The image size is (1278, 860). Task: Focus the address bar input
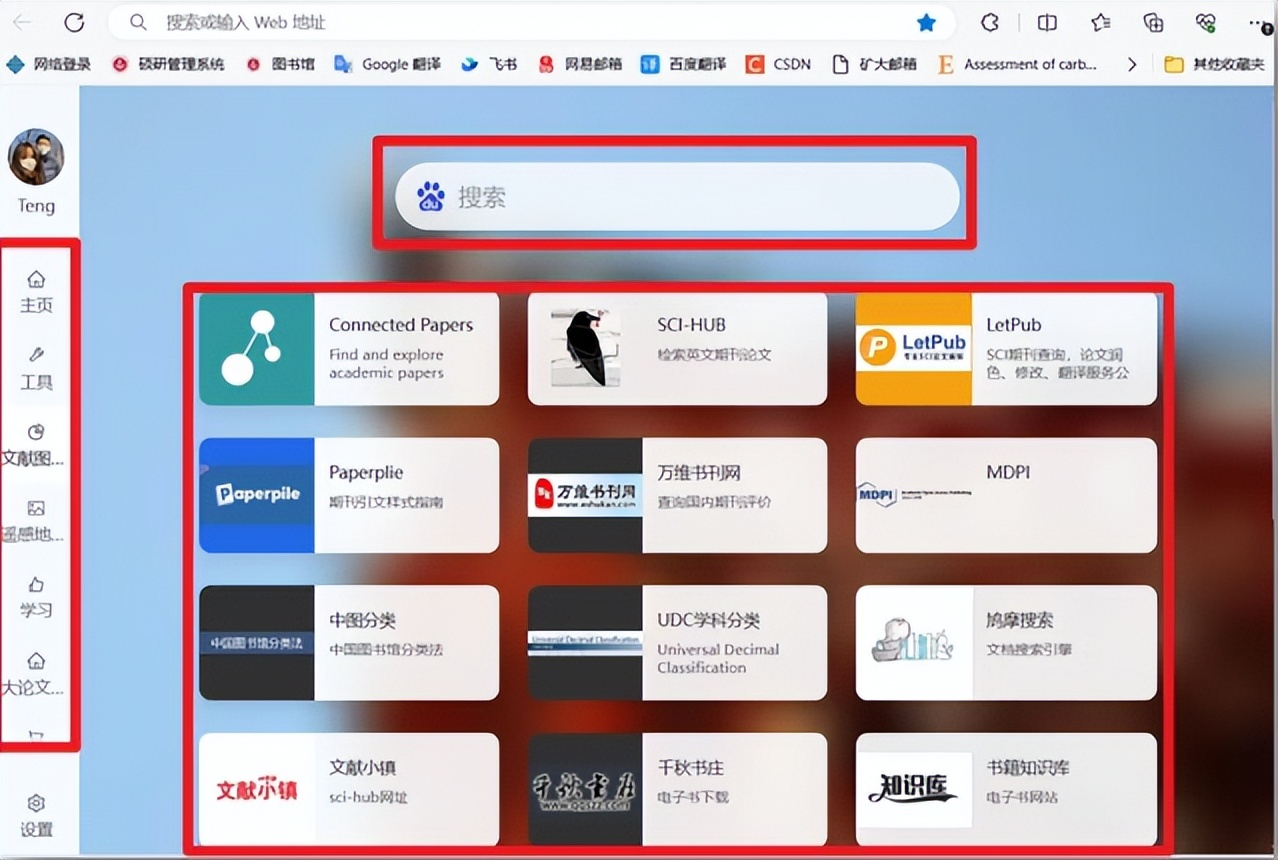[x=530, y=22]
